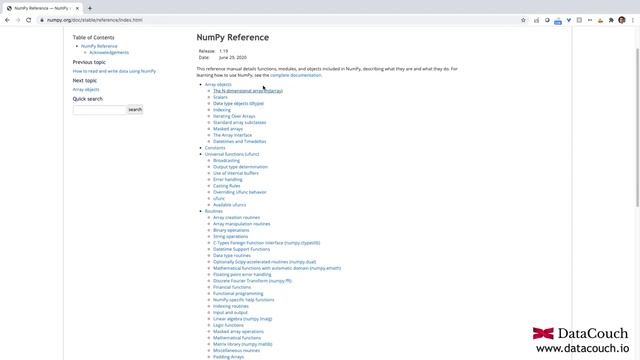Open 'The N-dimensional array (ndarray)' link

point(248,91)
